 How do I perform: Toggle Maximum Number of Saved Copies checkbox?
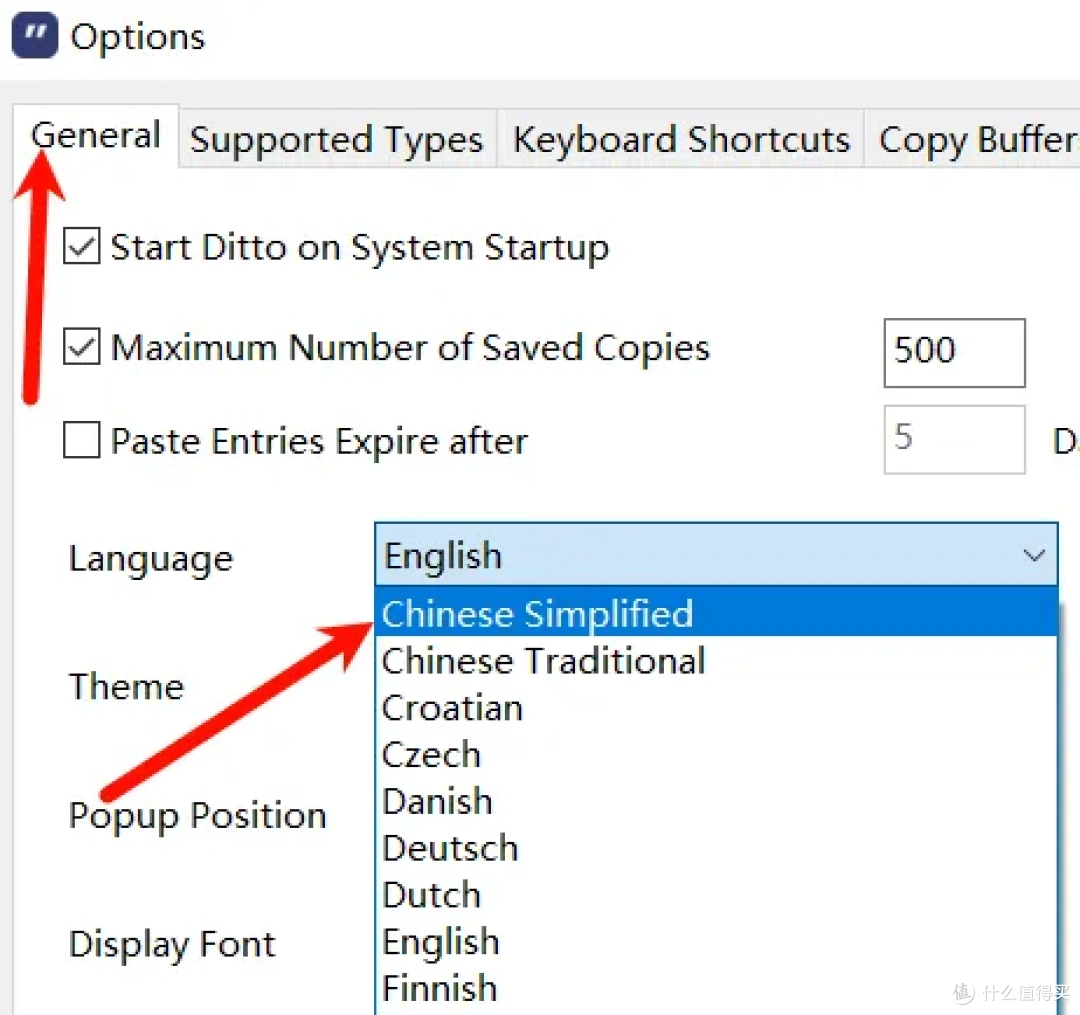click(x=82, y=346)
